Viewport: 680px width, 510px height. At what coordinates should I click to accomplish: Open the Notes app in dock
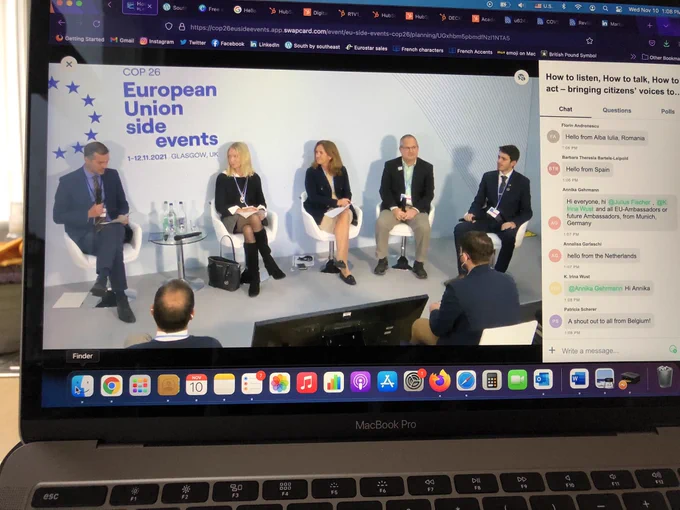click(x=224, y=384)
